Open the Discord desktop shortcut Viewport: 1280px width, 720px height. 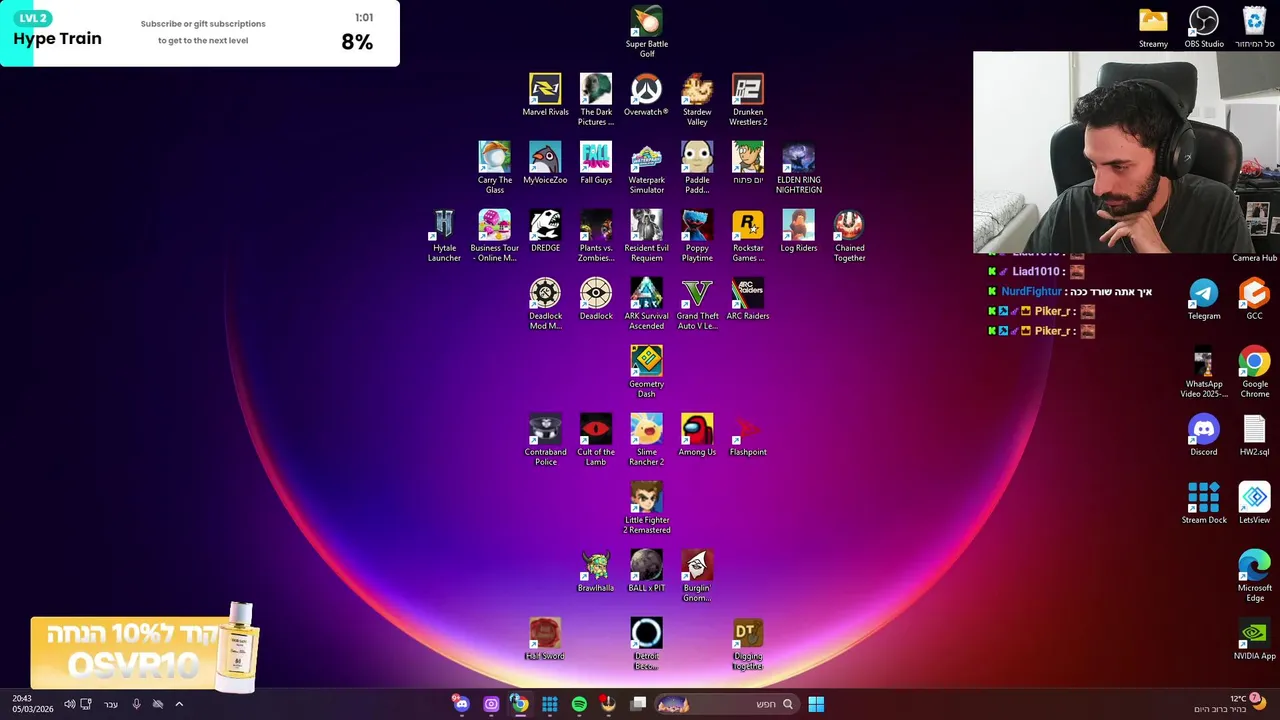1204,435
